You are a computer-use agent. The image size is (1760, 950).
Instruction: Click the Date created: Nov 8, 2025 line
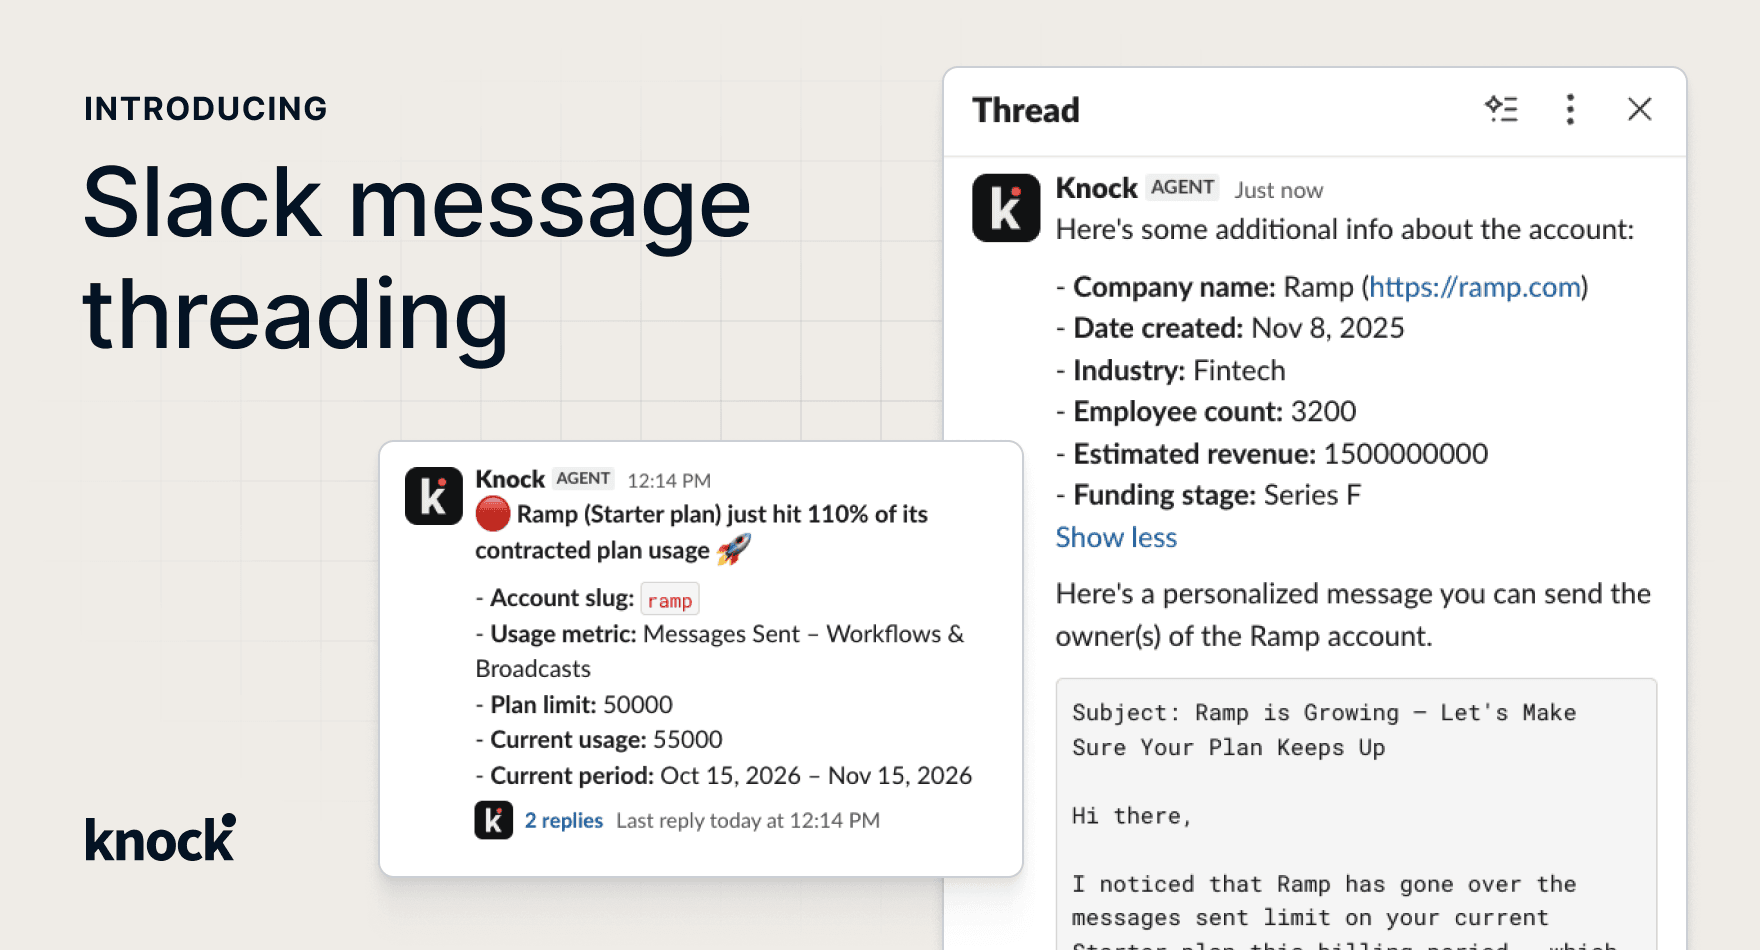click(1230, 328)
